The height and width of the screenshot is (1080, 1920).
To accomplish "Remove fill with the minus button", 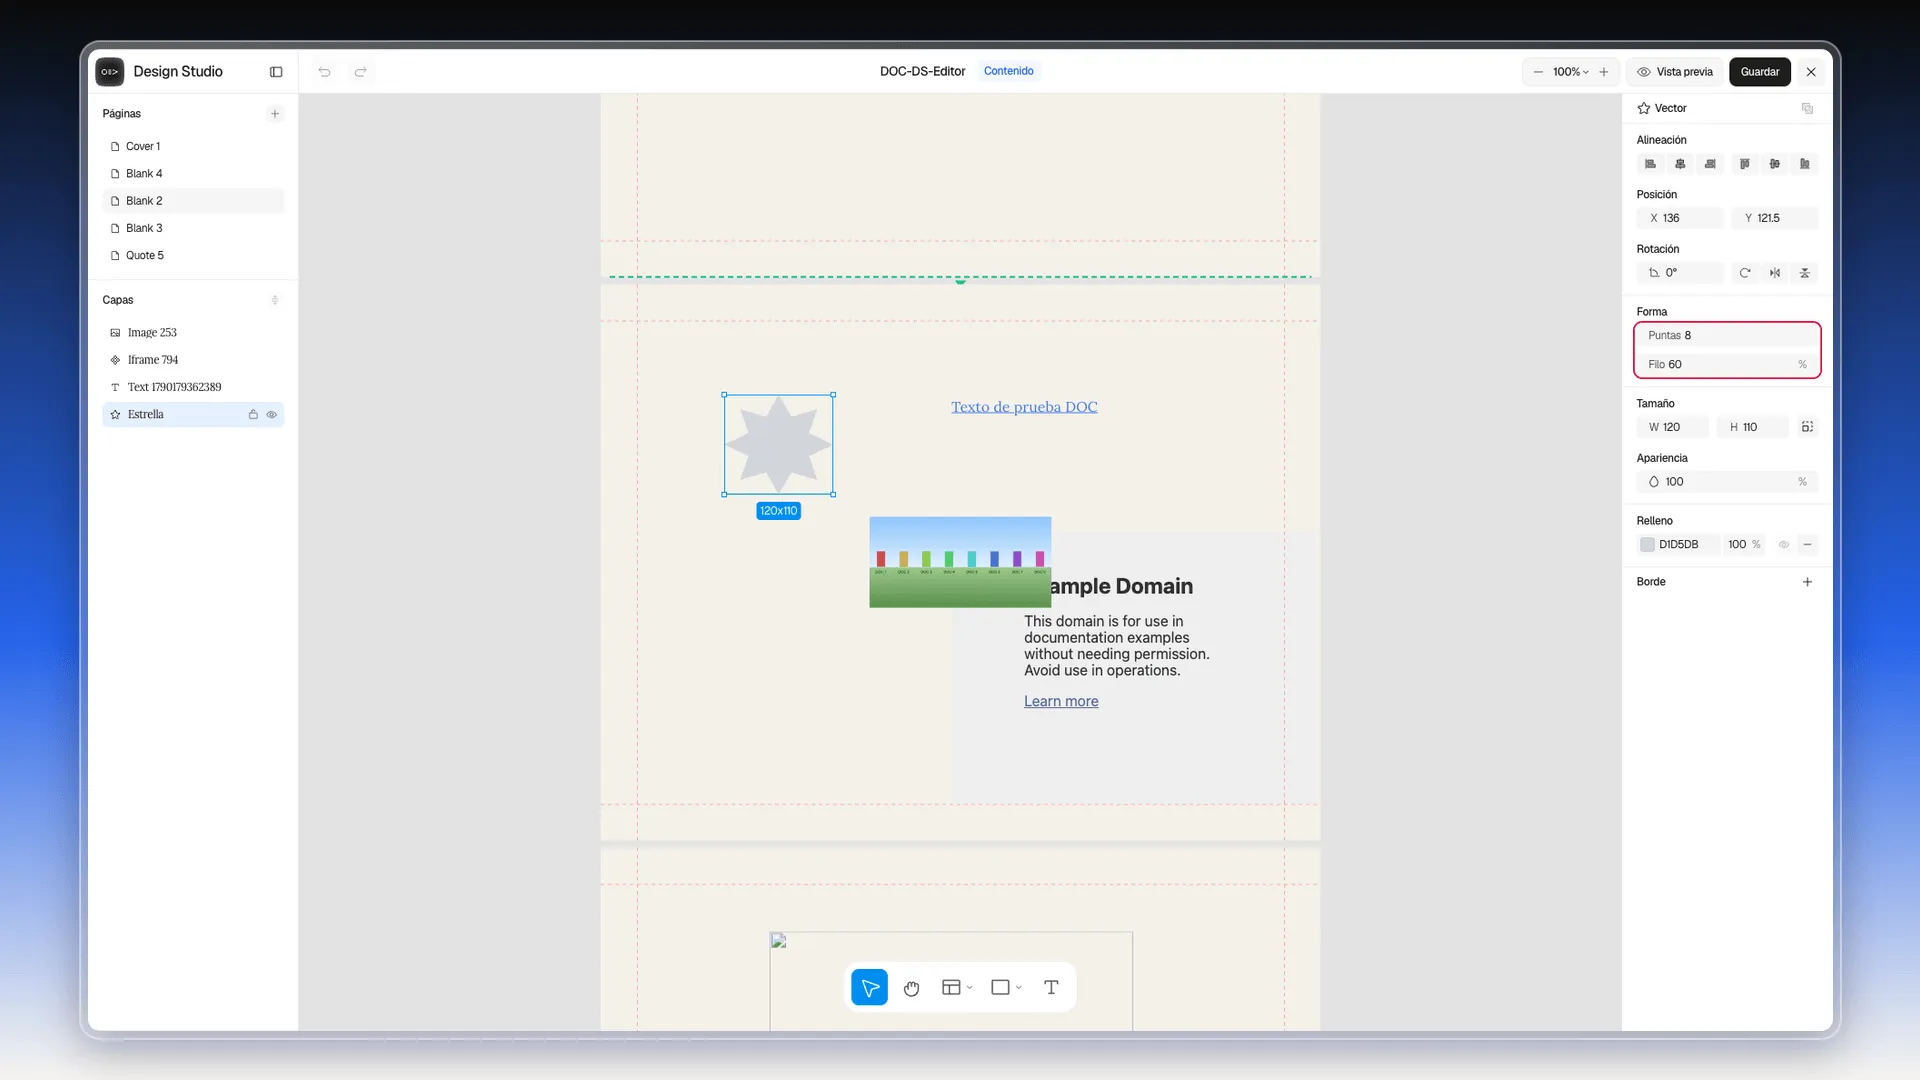I will 1807,545.
